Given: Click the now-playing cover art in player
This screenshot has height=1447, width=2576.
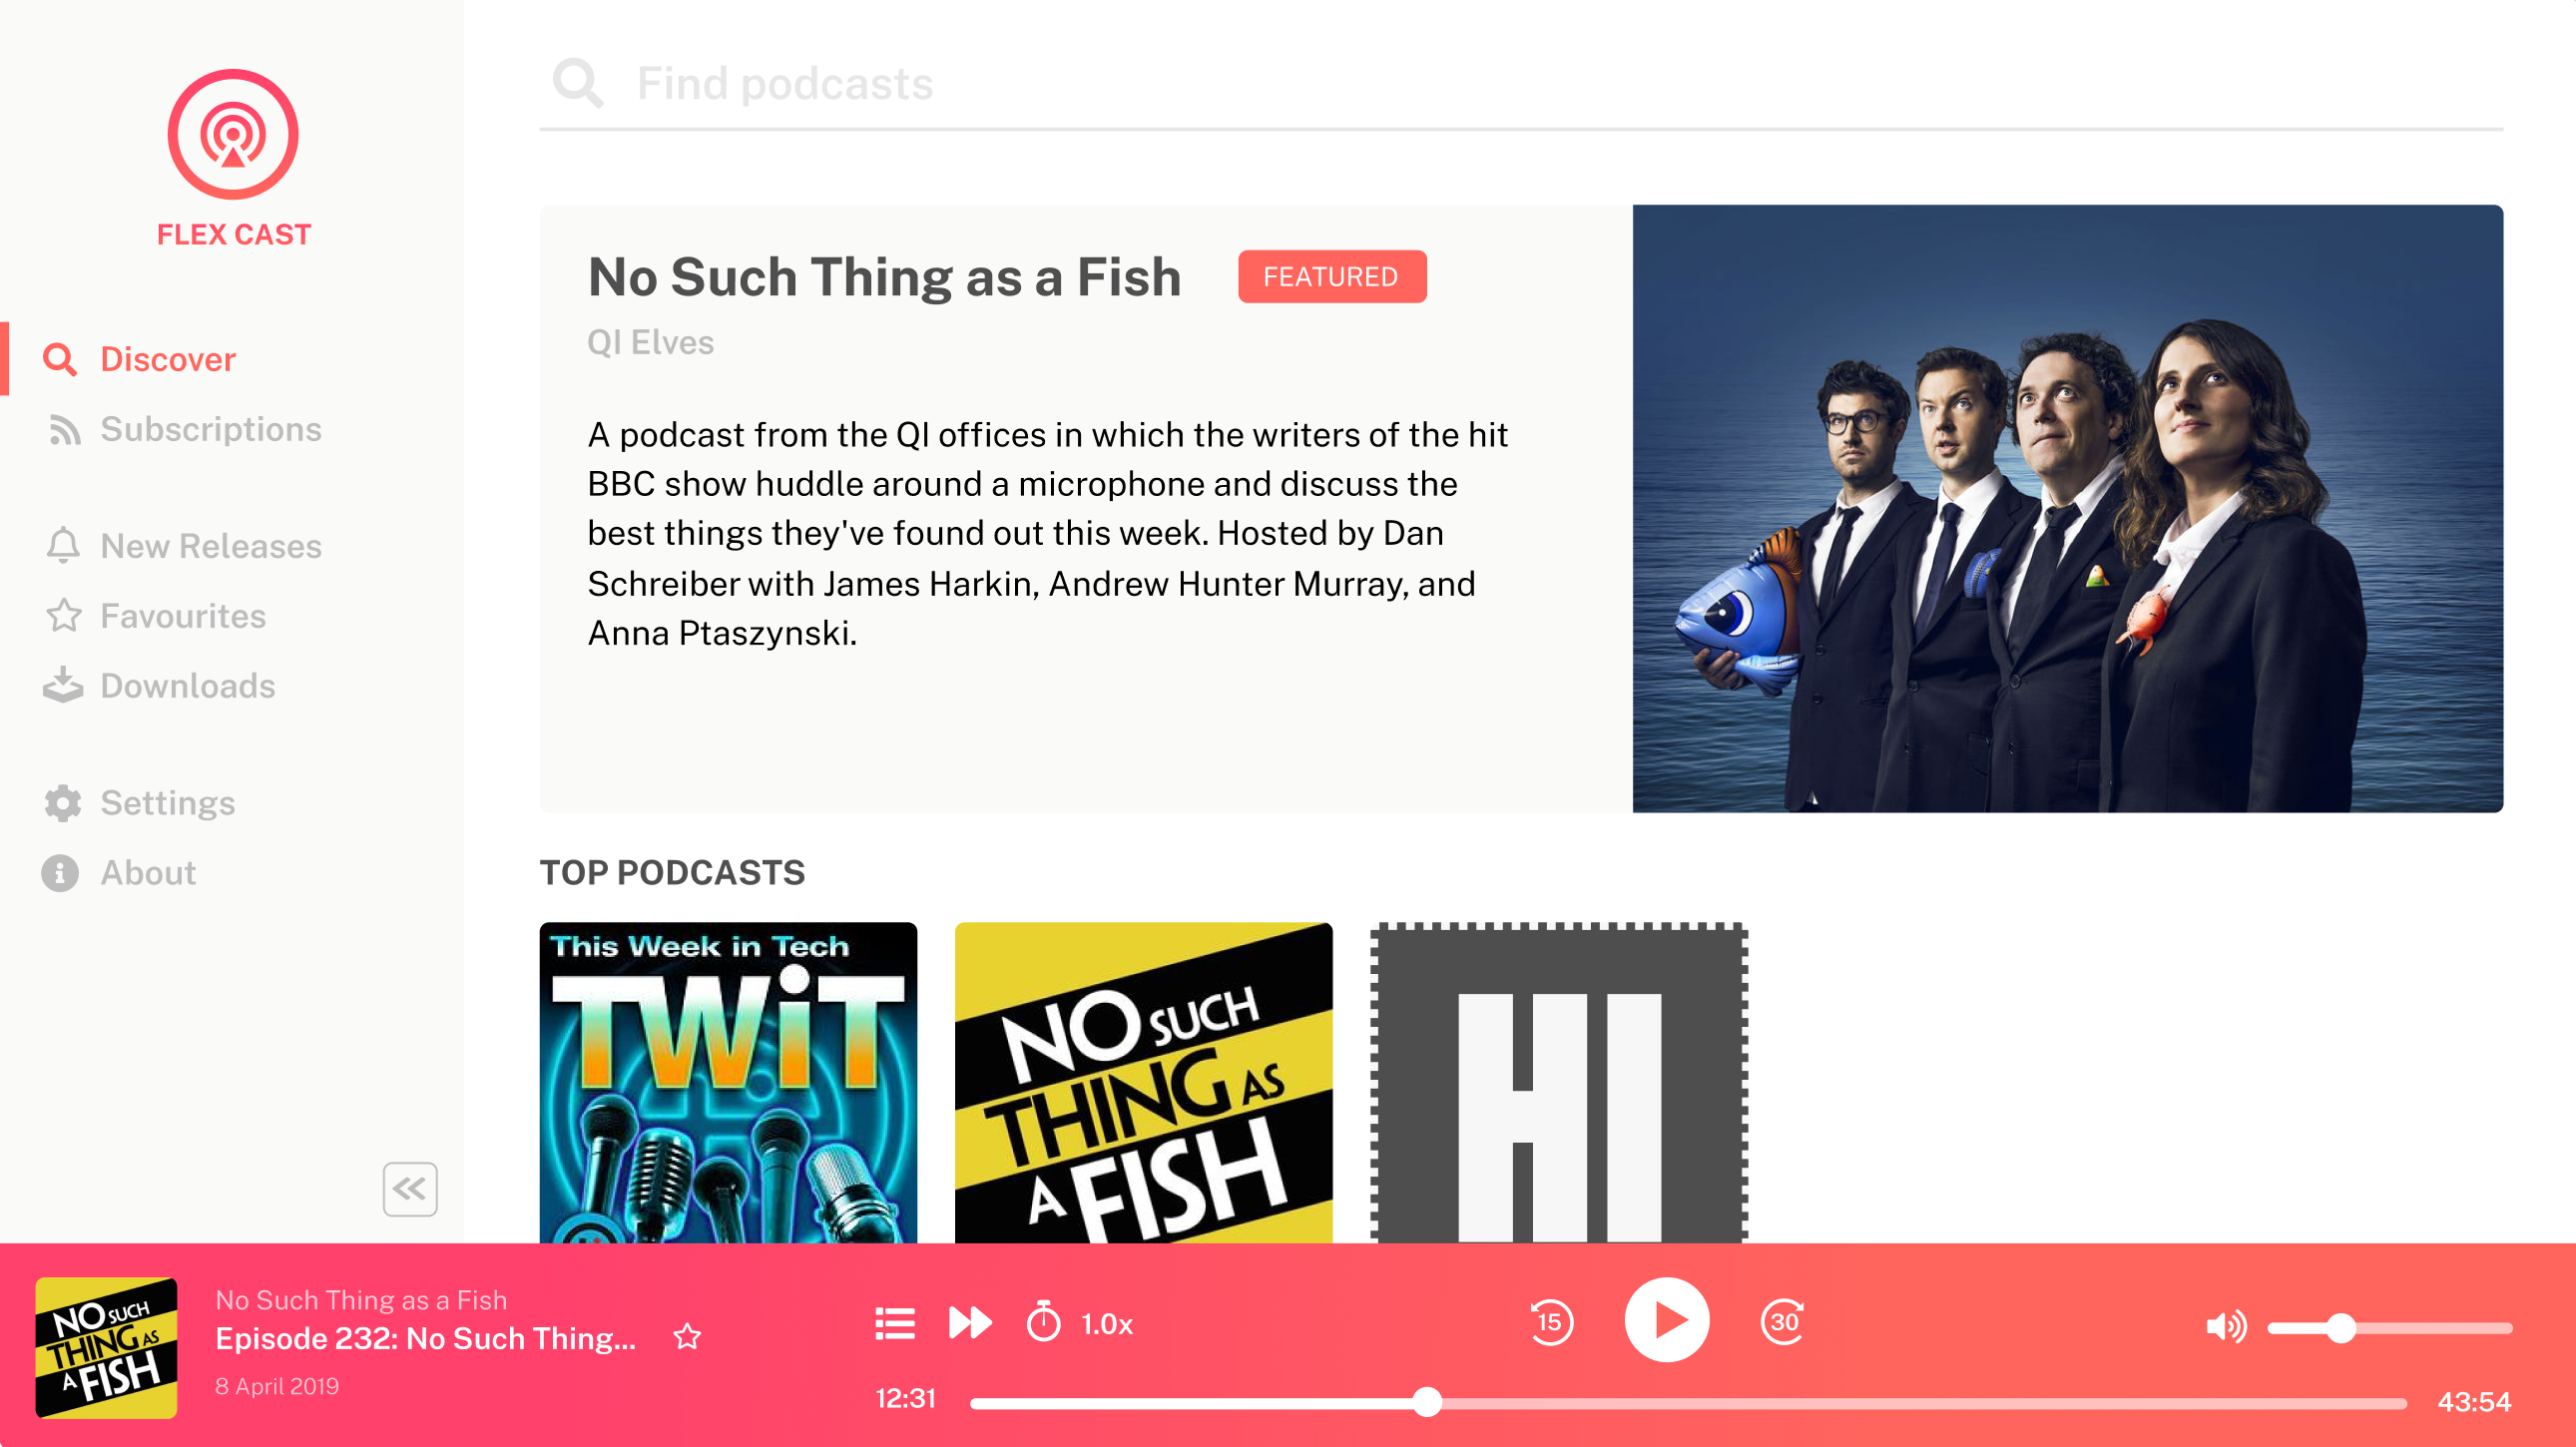Looking at the screenshot, I should 106,1347.
